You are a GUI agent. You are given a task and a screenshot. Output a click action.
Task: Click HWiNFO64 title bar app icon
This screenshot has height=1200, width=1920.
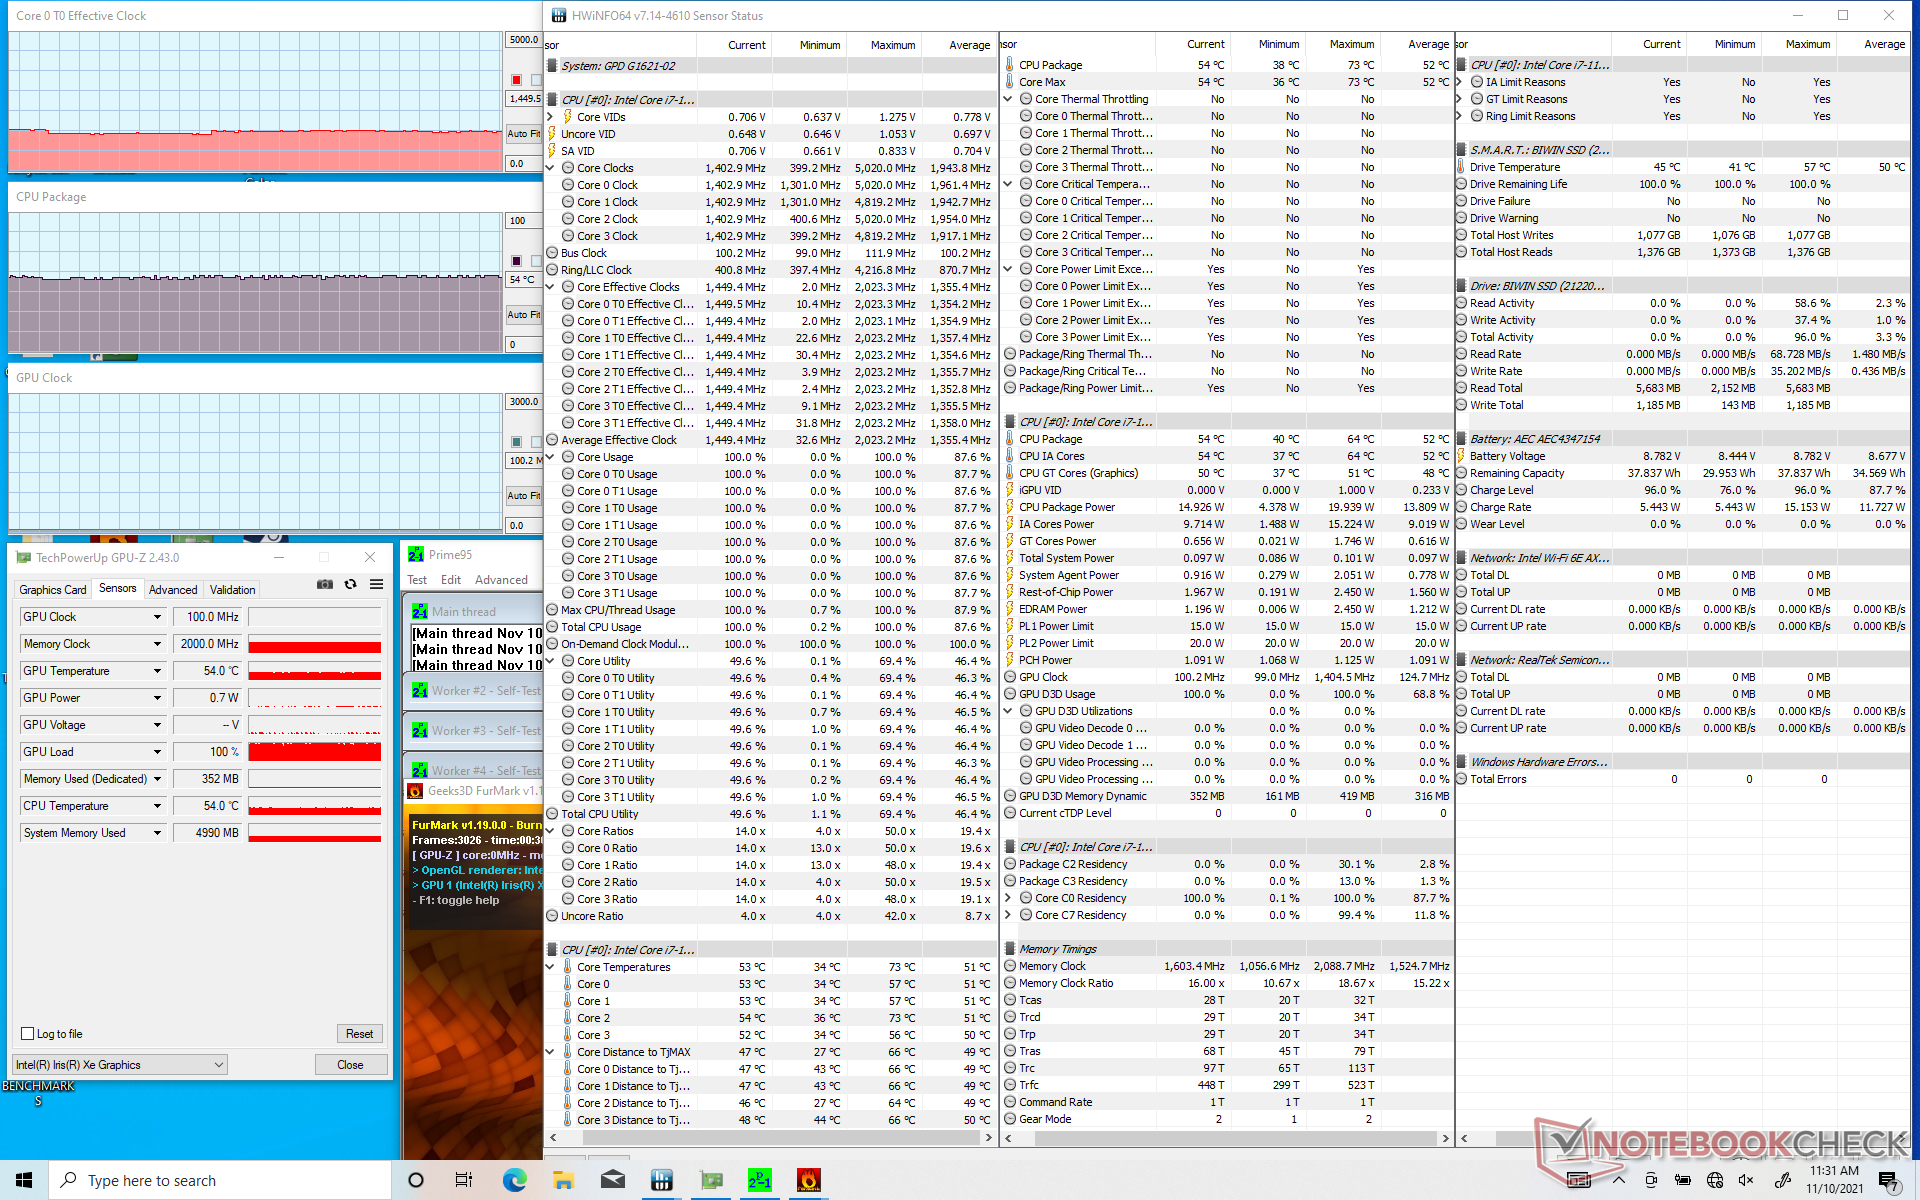[559, 16]
